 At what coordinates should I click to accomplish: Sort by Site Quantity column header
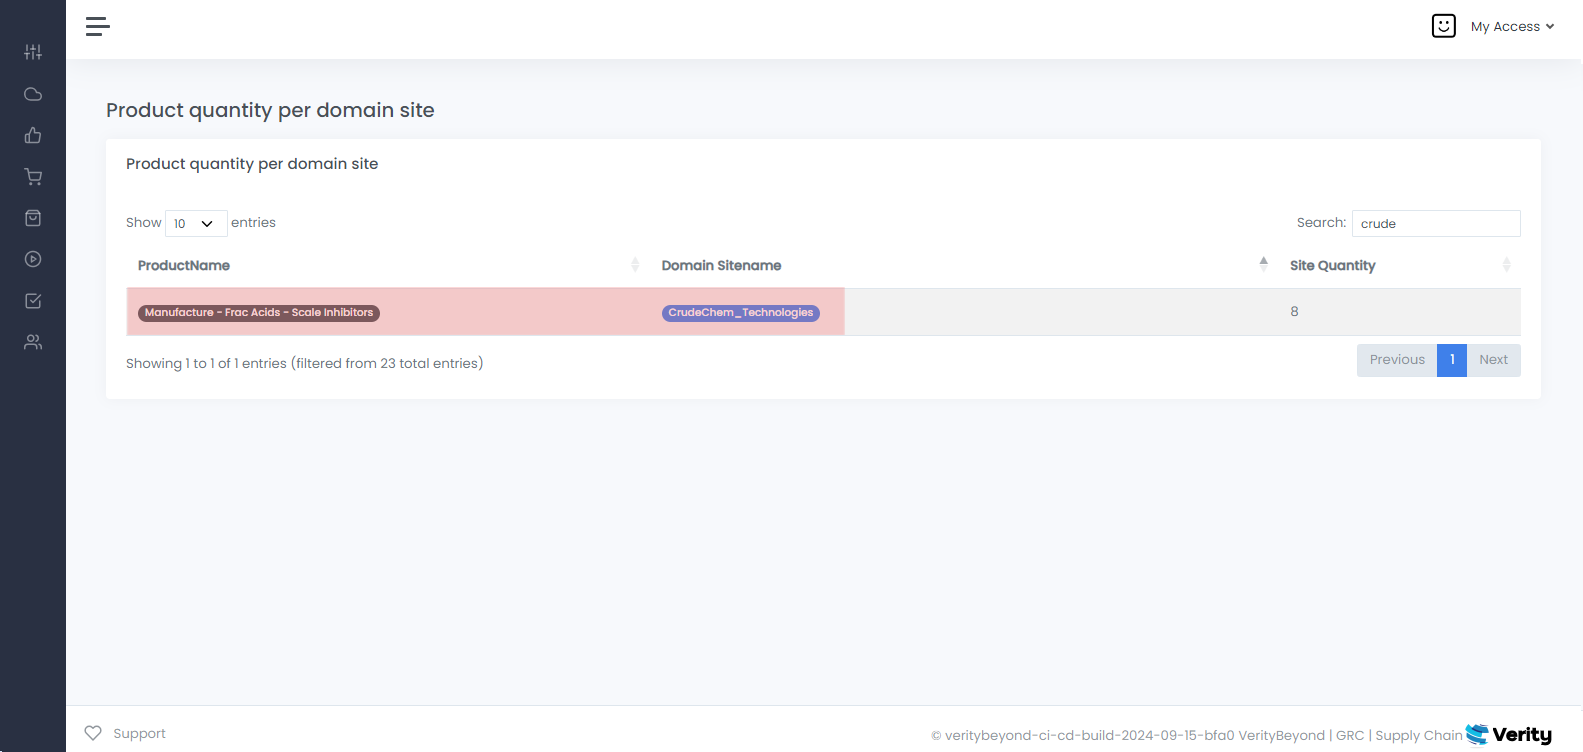pos(1332,265)
